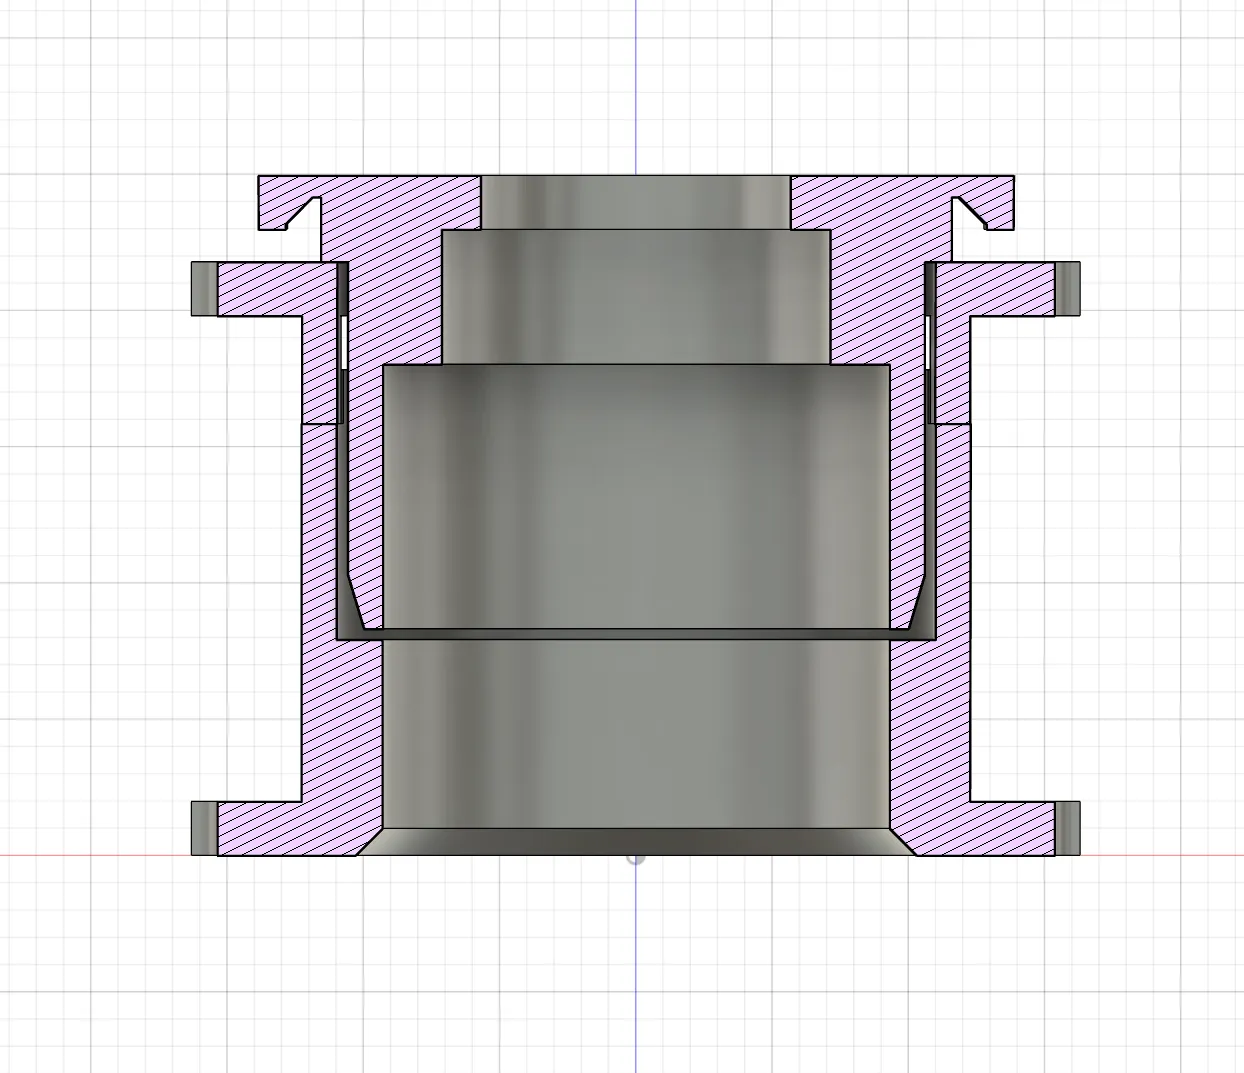Select the white slot gap on left wall
This screenshot has width=1244, height=1073.
point(342,343)
